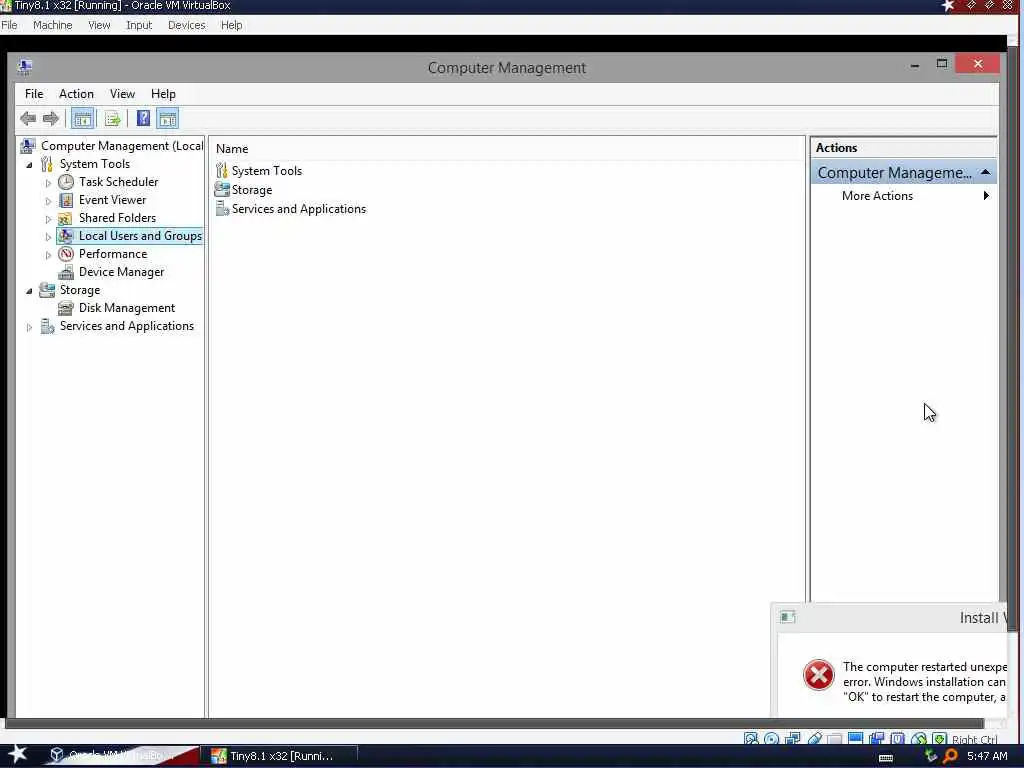Expand the Event Viewer node

pyautogui.click(x=48, y=201)
